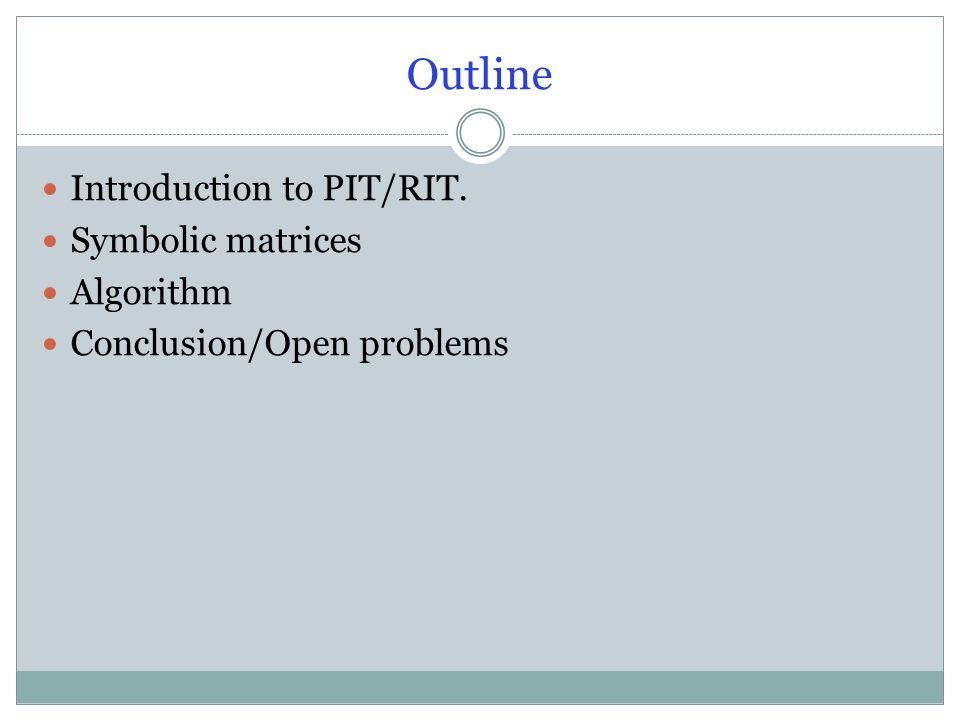Click the empty gray area below the bullets
This screenshot has height=720, width=960.
click(480, 514)
